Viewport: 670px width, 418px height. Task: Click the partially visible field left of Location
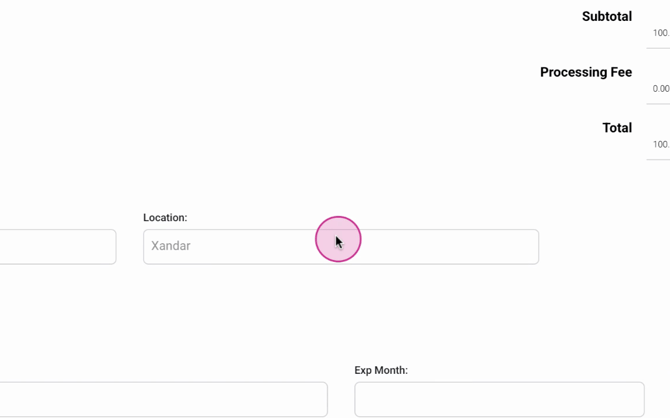tap(57, 247)
